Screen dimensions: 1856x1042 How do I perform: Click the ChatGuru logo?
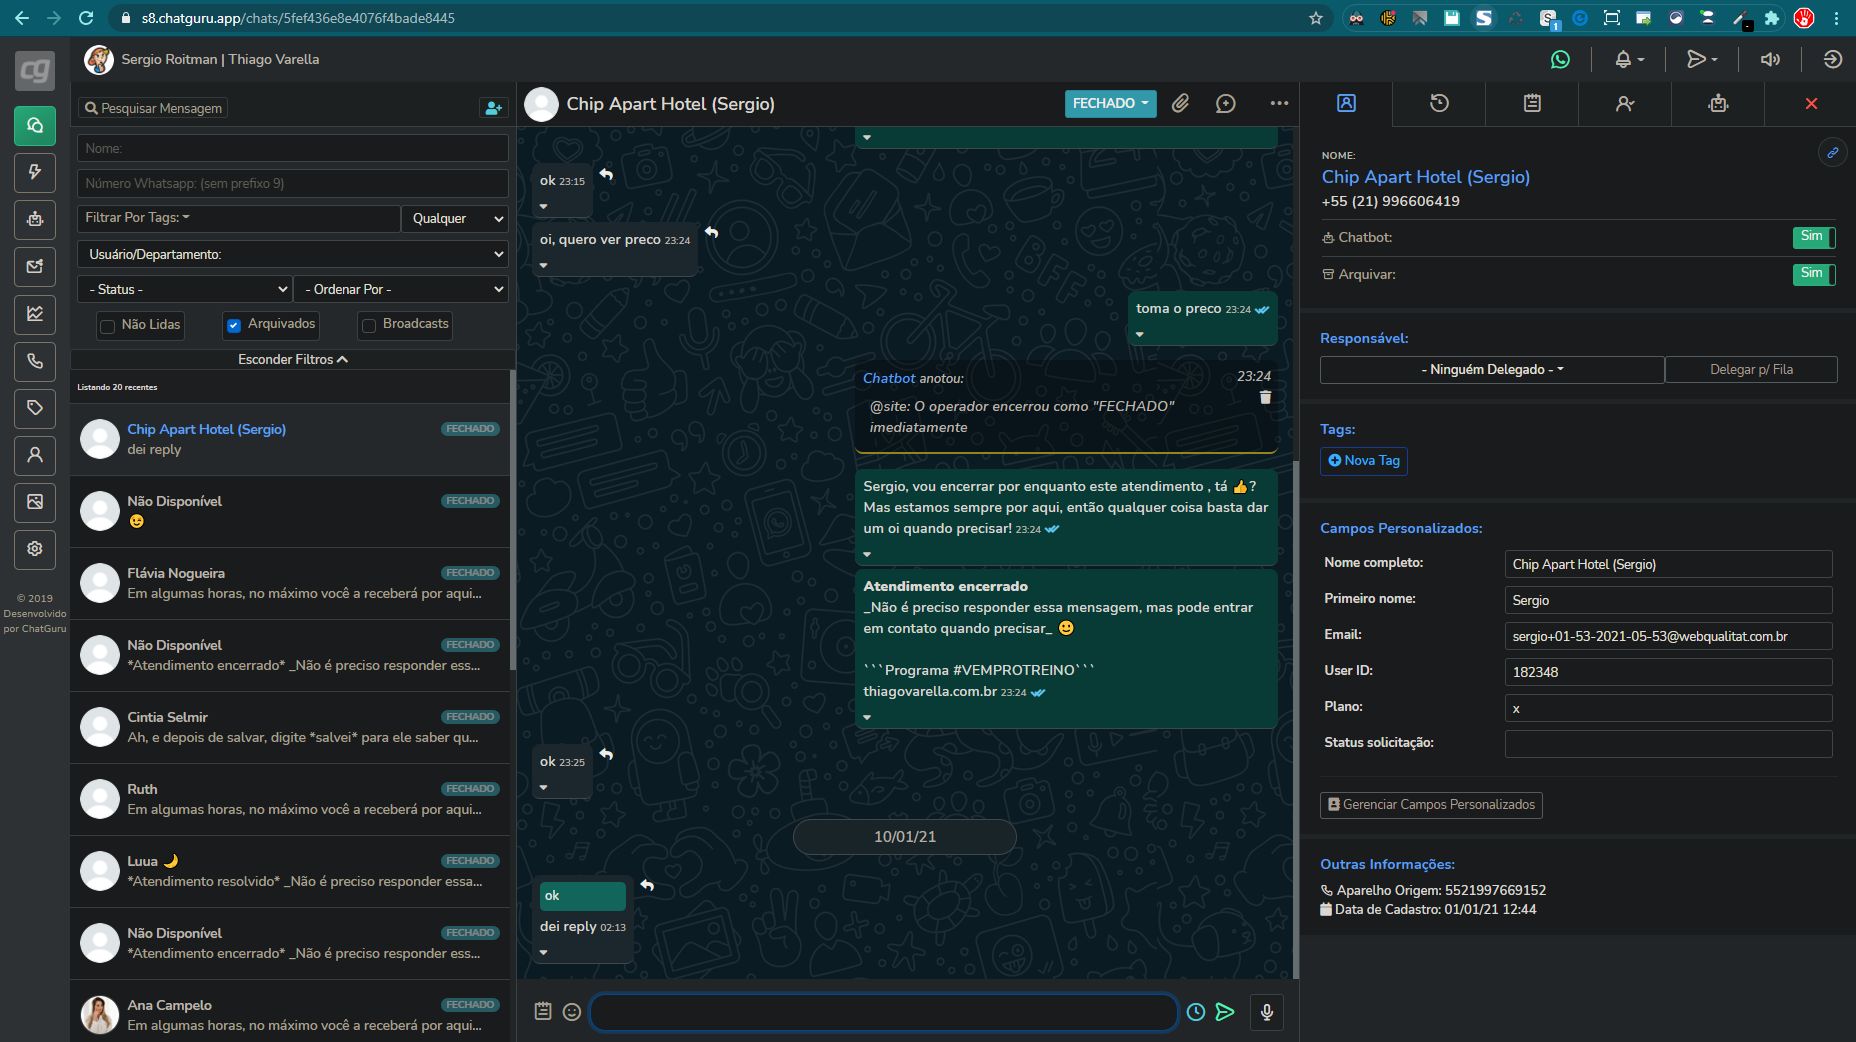(35, 70)
